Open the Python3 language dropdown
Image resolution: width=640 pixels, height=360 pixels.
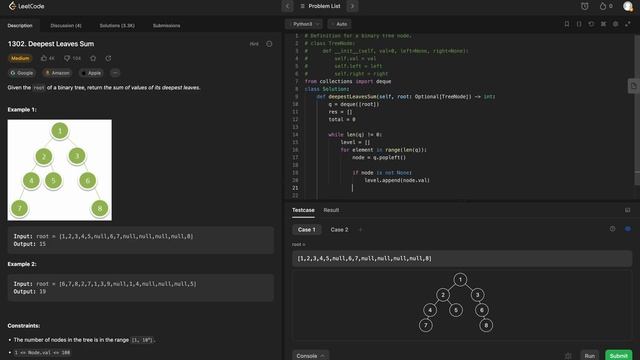click(x=304, y=24)
